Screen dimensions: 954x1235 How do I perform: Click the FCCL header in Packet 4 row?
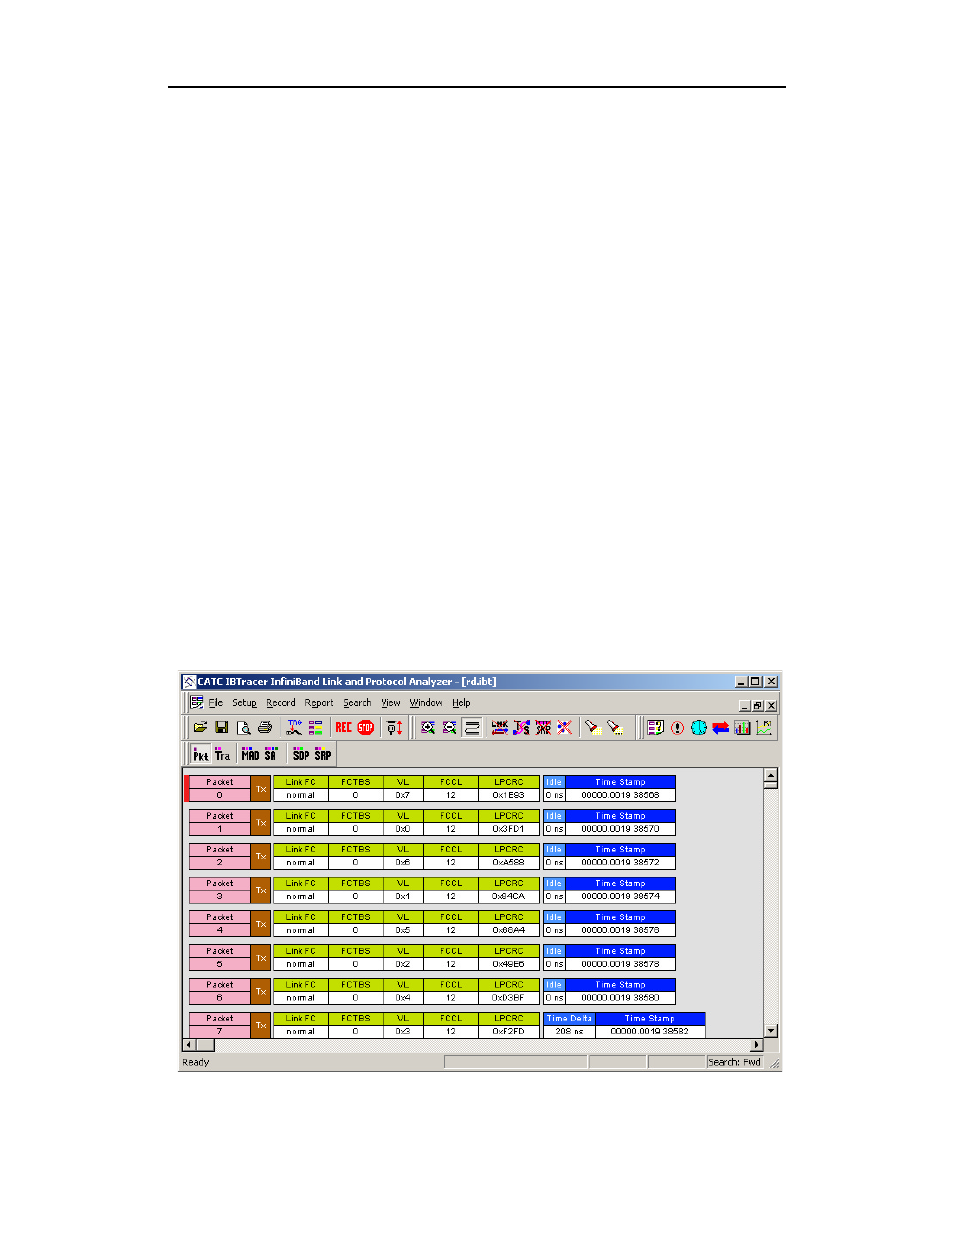[451, 917]
